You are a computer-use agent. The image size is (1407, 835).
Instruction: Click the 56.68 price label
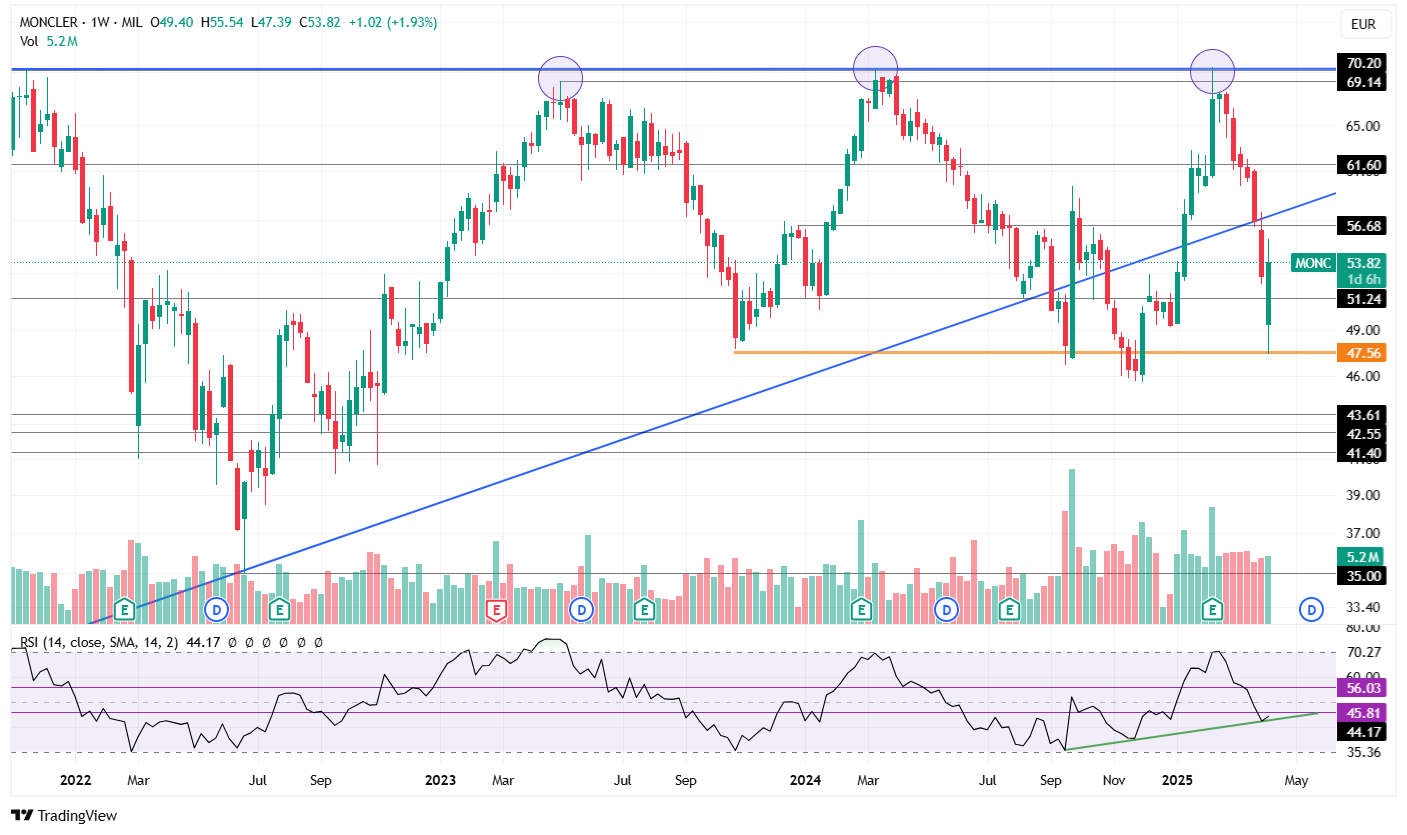(x=1363, y=226)
